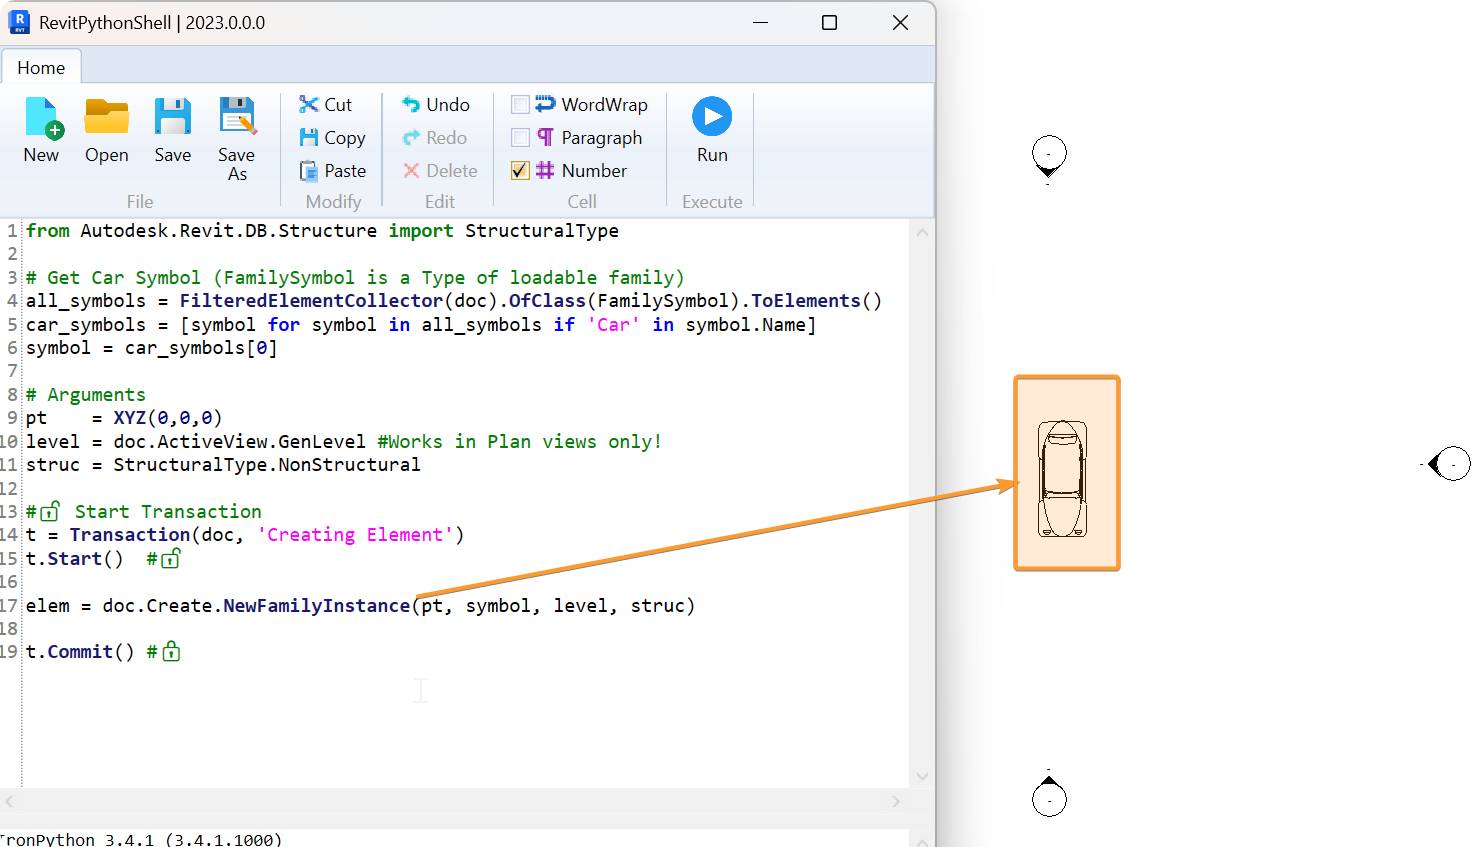The height and width of the screenshot is (847, 1483).
Task: Delete the selection in Edit group
Action: click(440, 170)
